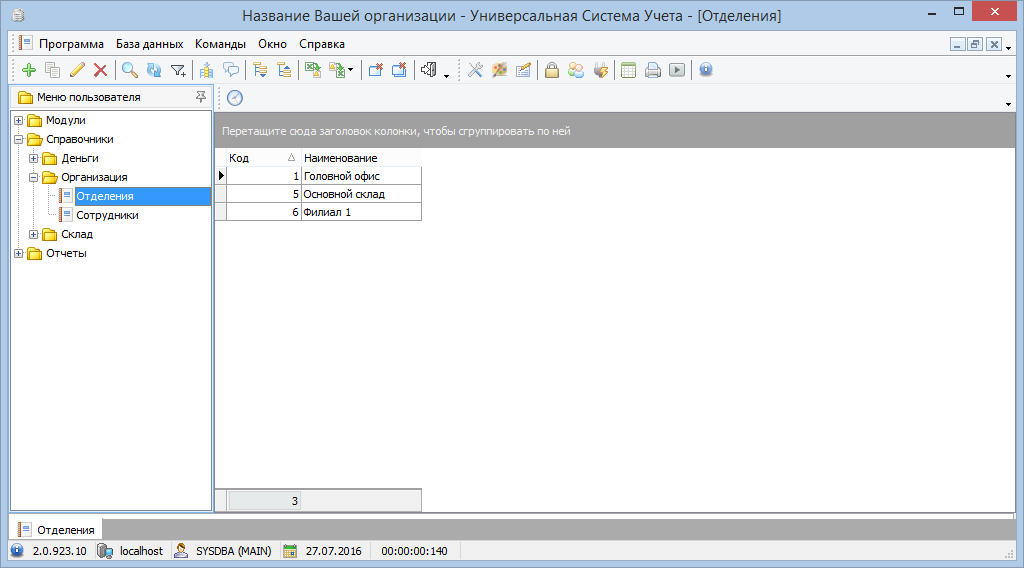Open the База данных menu
This screenshot has width=1024, height=568.
click(x=149, y=44)
